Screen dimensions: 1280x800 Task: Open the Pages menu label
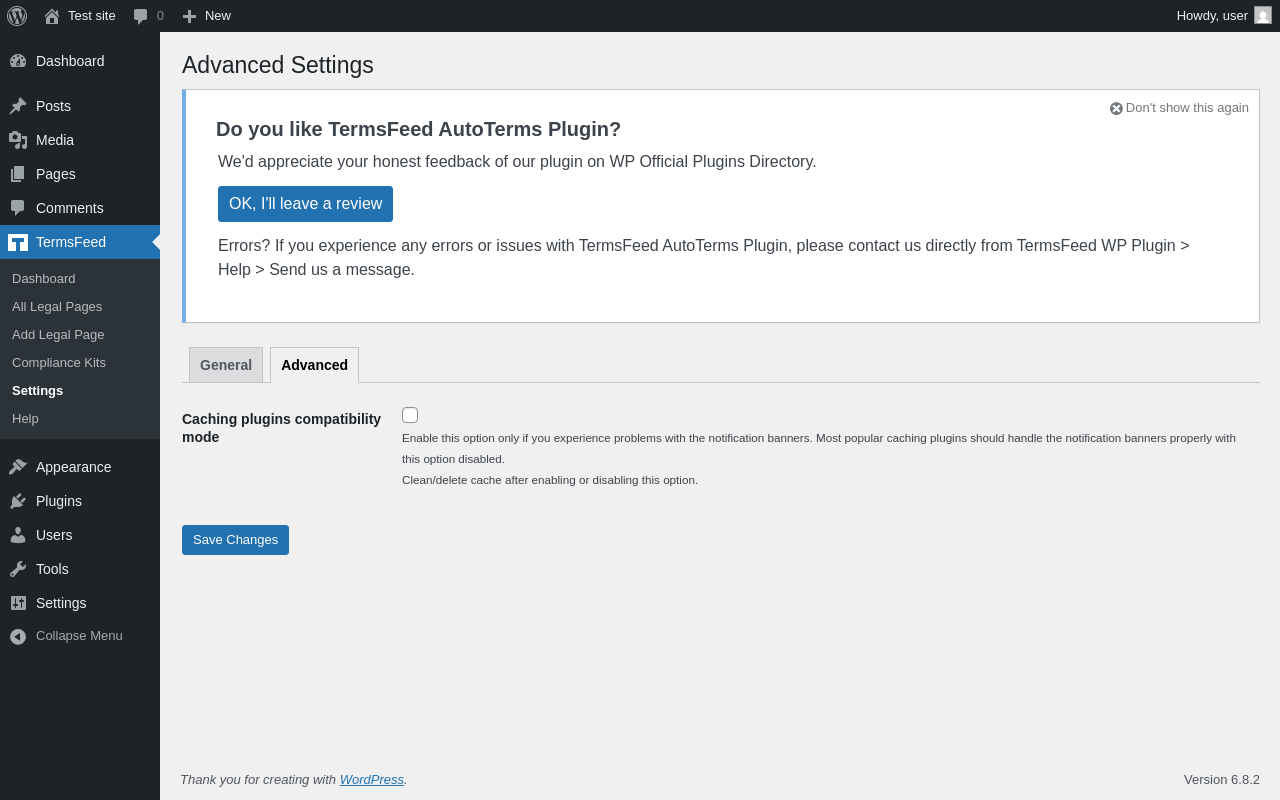point(56,174)
